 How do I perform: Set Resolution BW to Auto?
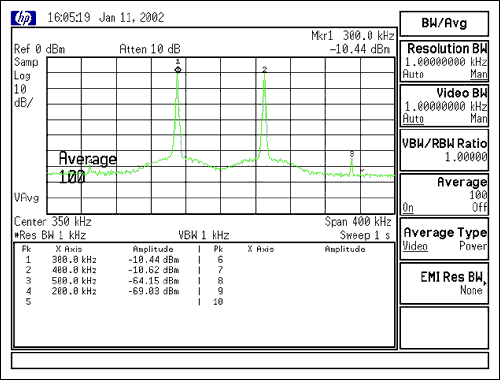point(413,74)
